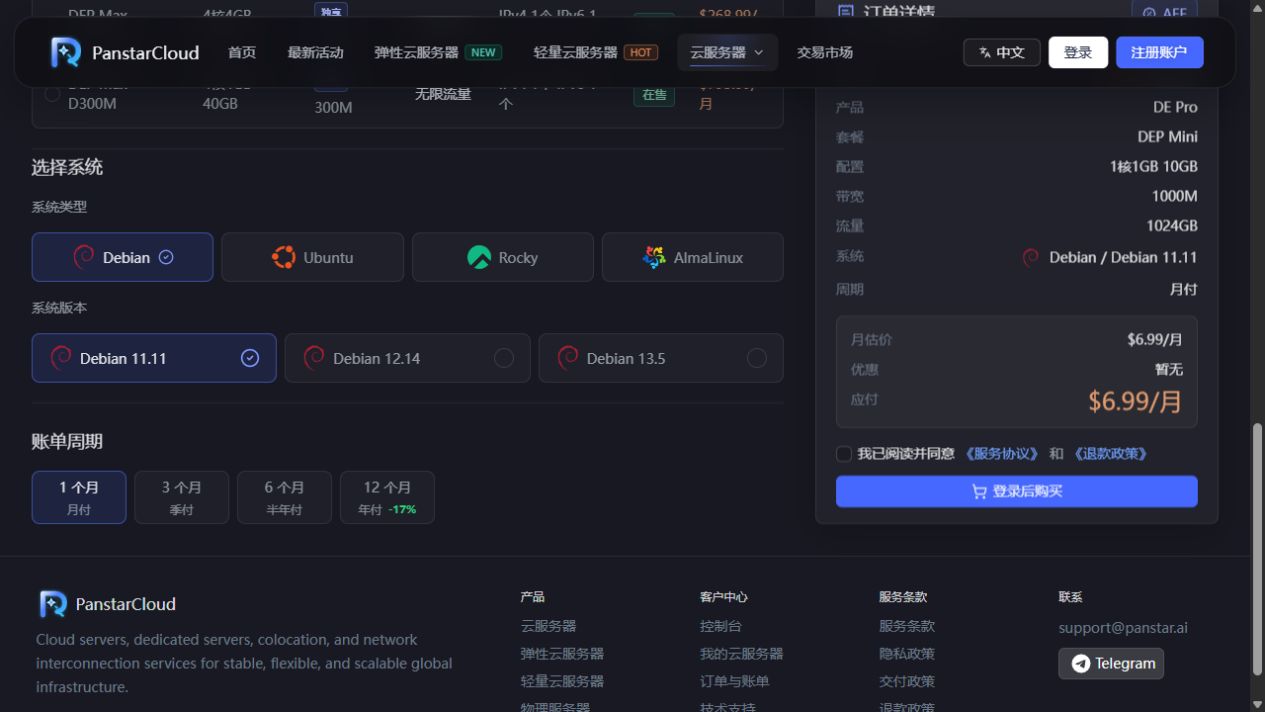Click the shopping cart icon on purchase button
The height and width of the screenshot is (712, 1265).
tap(979, 491)
